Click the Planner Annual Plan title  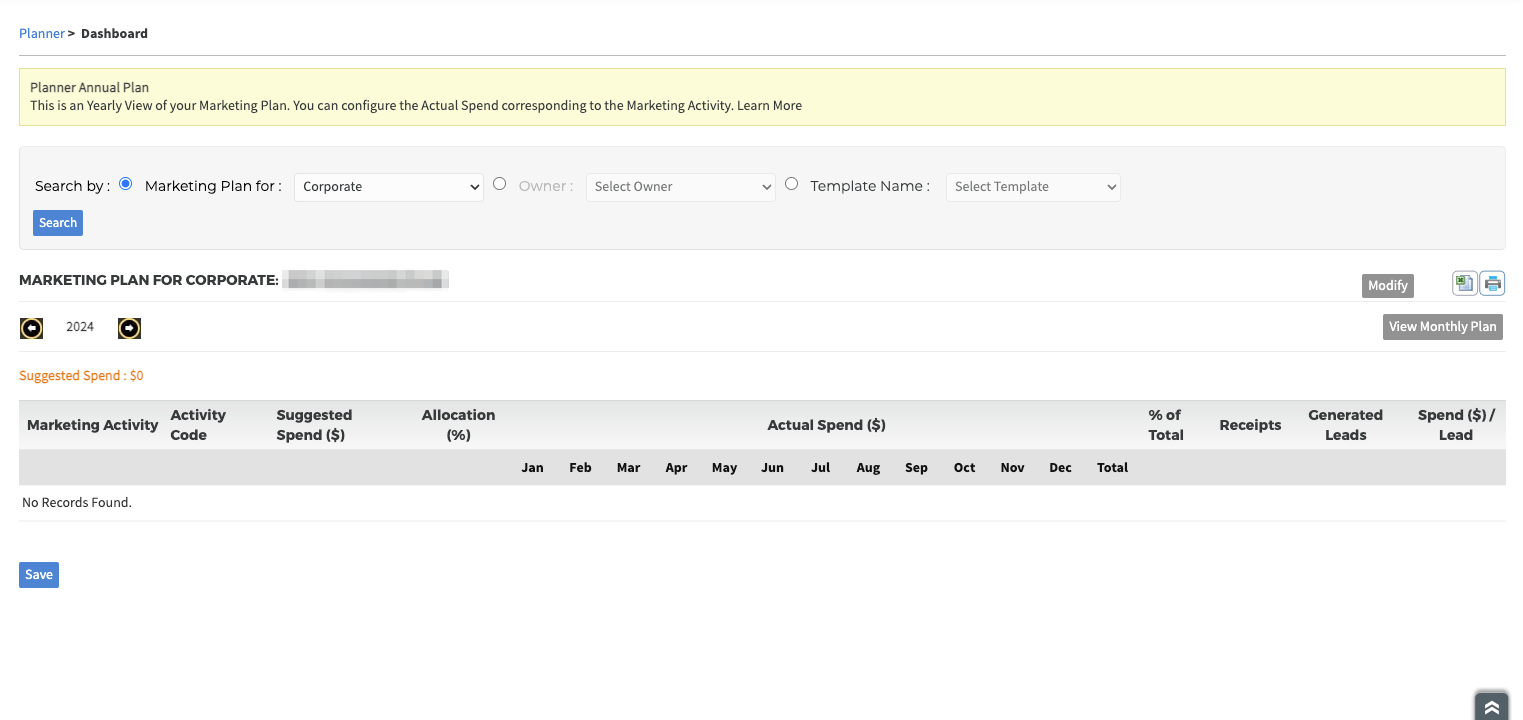89,88
